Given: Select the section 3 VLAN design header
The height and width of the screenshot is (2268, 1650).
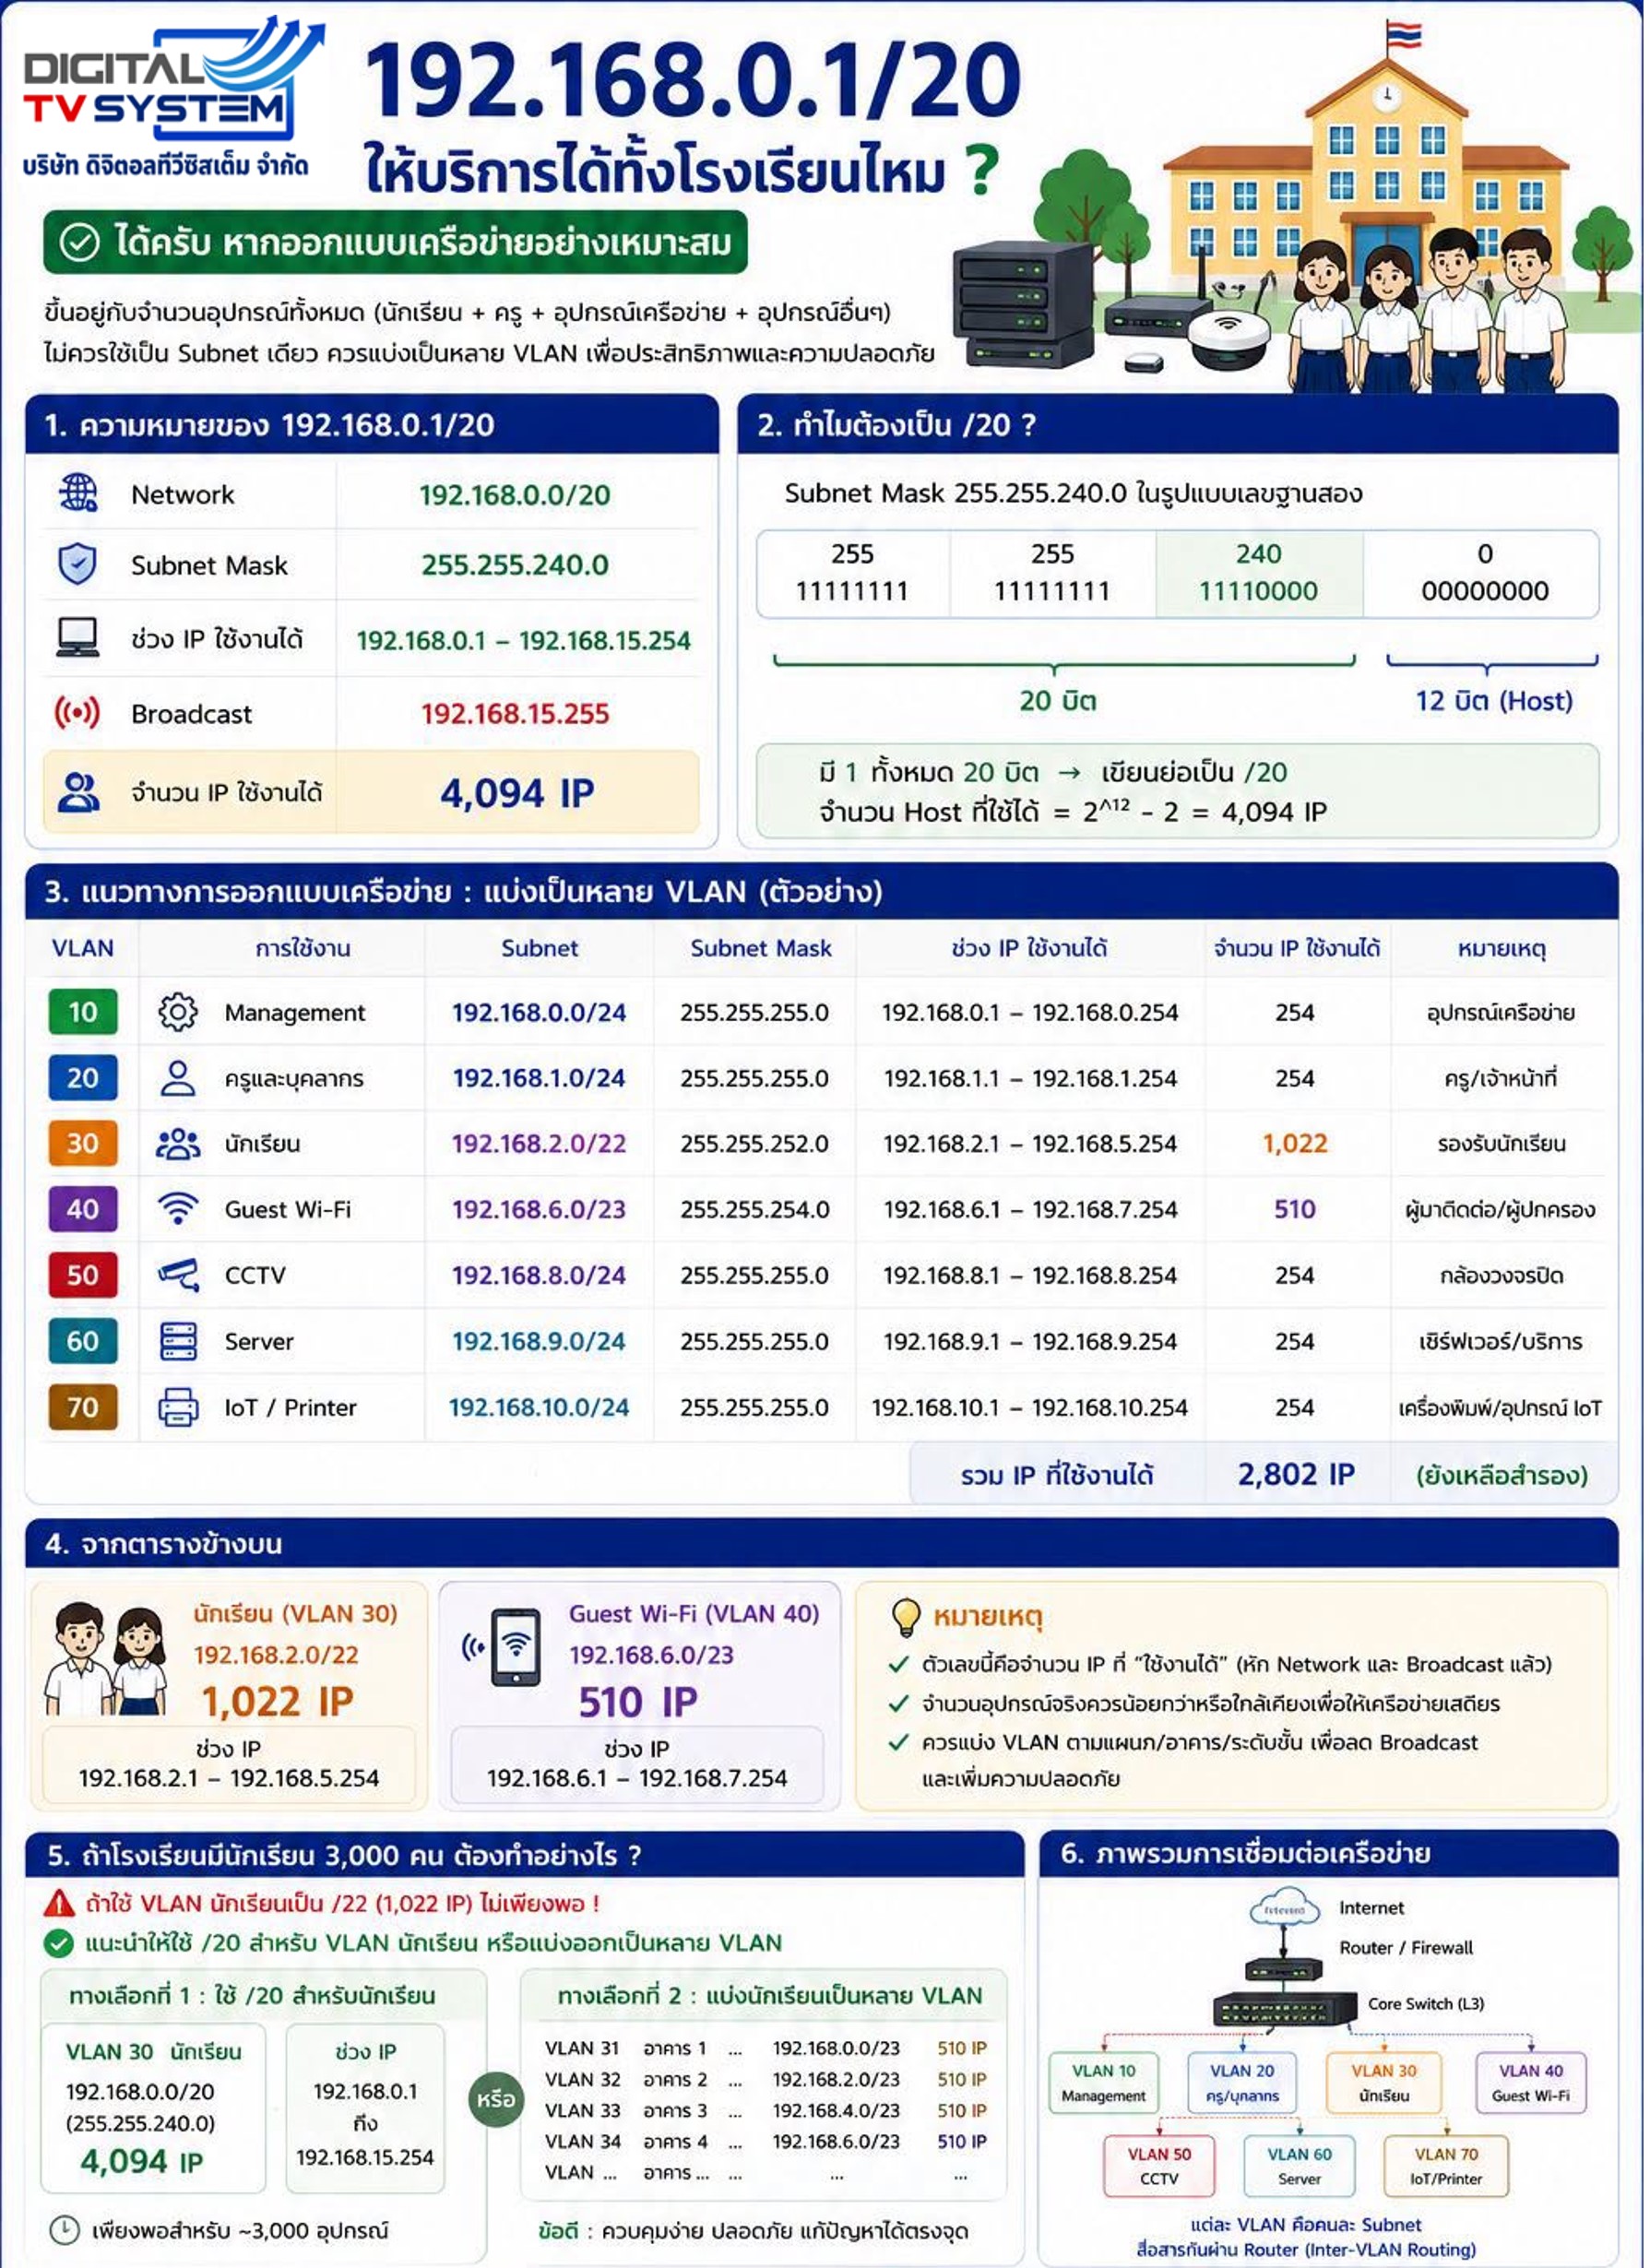Looking at the screenshot, I should click(x=822, y=891).
